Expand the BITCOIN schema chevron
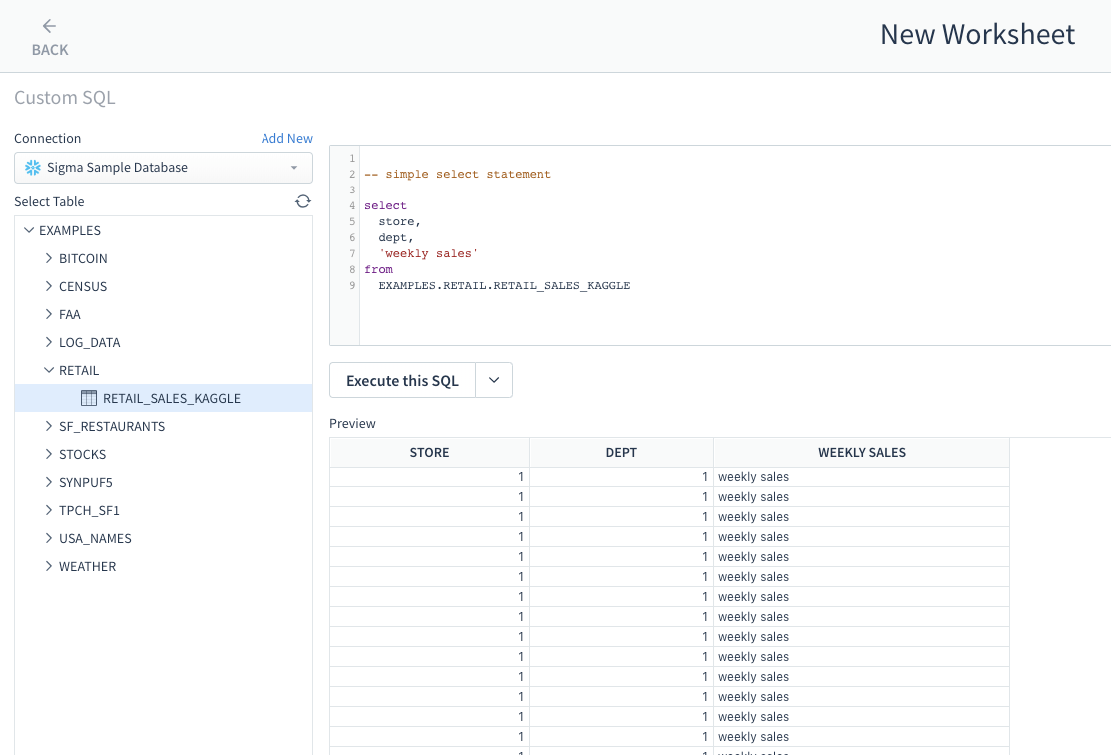 48,258
